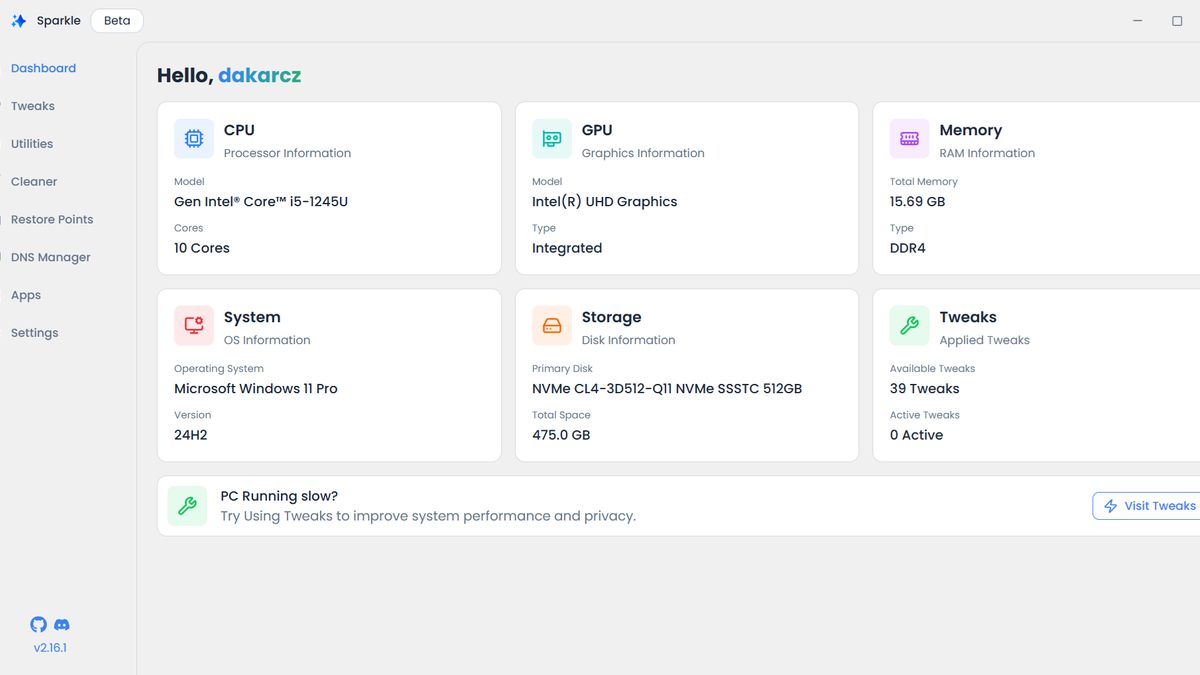
Task: Click version label v2.16.1
Action: [x=50, y=648]
